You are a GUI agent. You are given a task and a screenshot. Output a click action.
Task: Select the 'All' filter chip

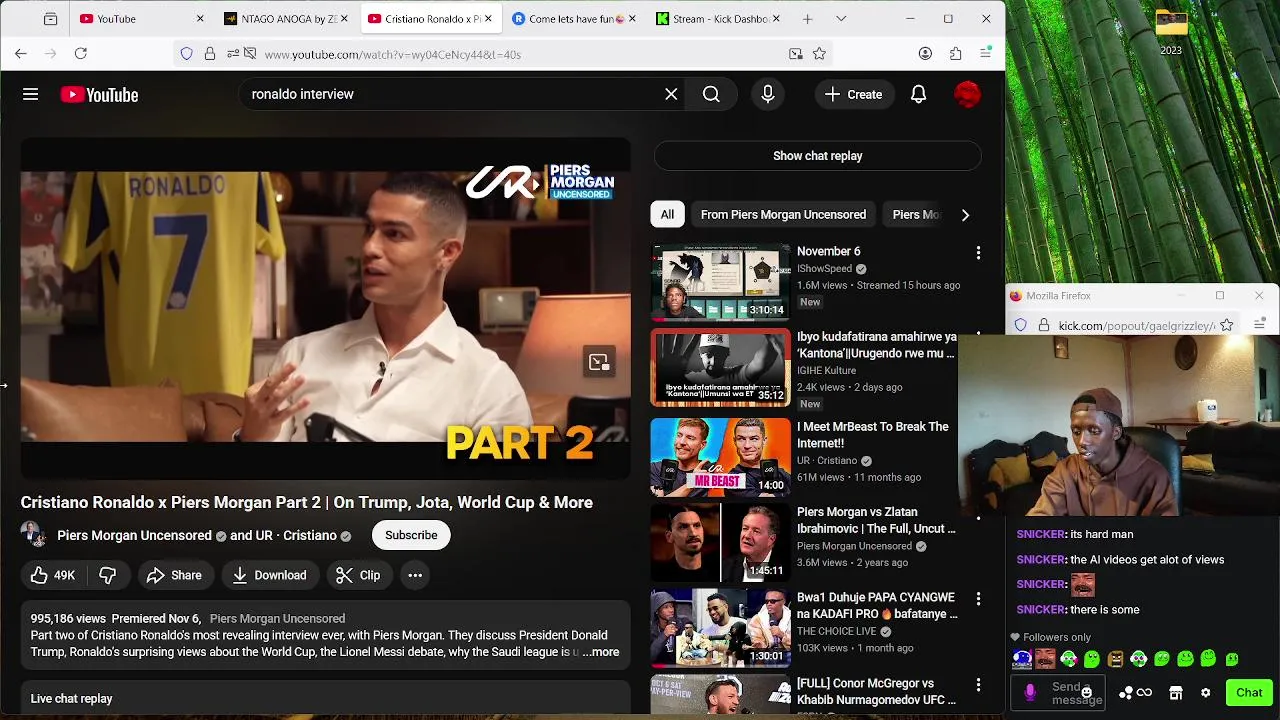pos(667,215)
